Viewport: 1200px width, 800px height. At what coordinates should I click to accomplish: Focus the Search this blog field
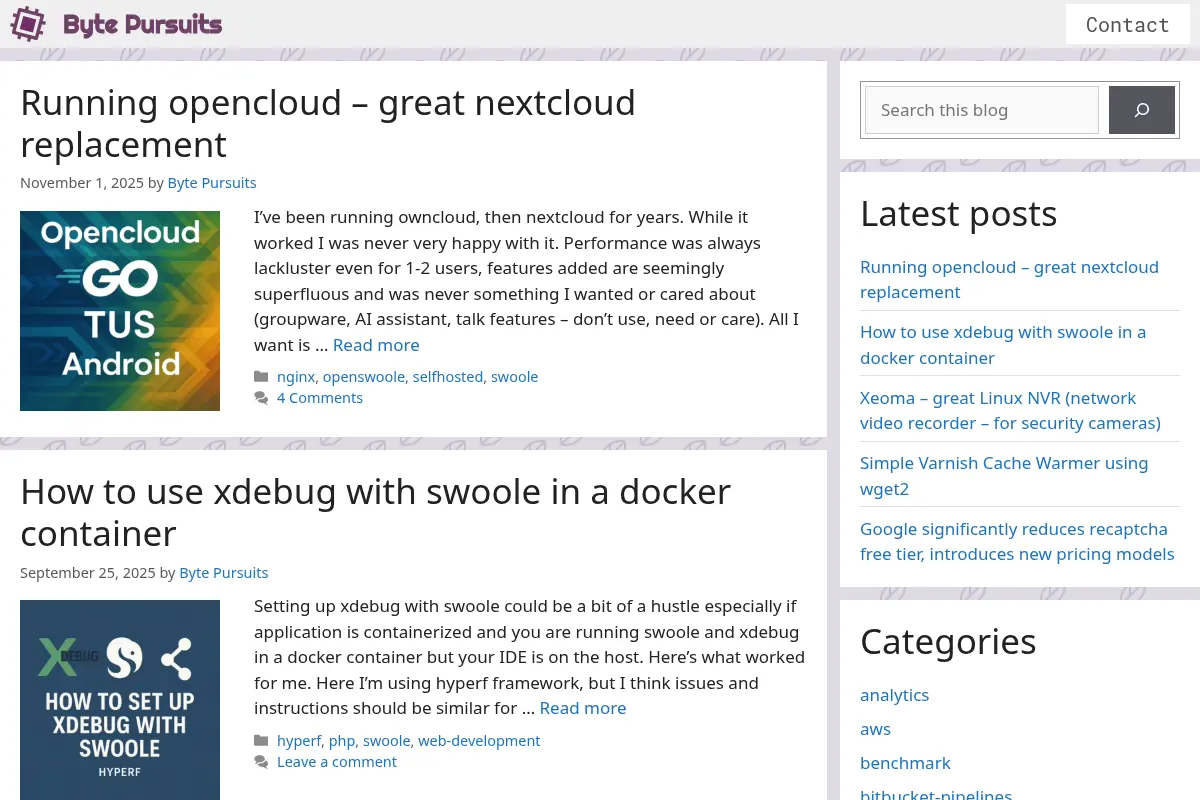[982, 110]
